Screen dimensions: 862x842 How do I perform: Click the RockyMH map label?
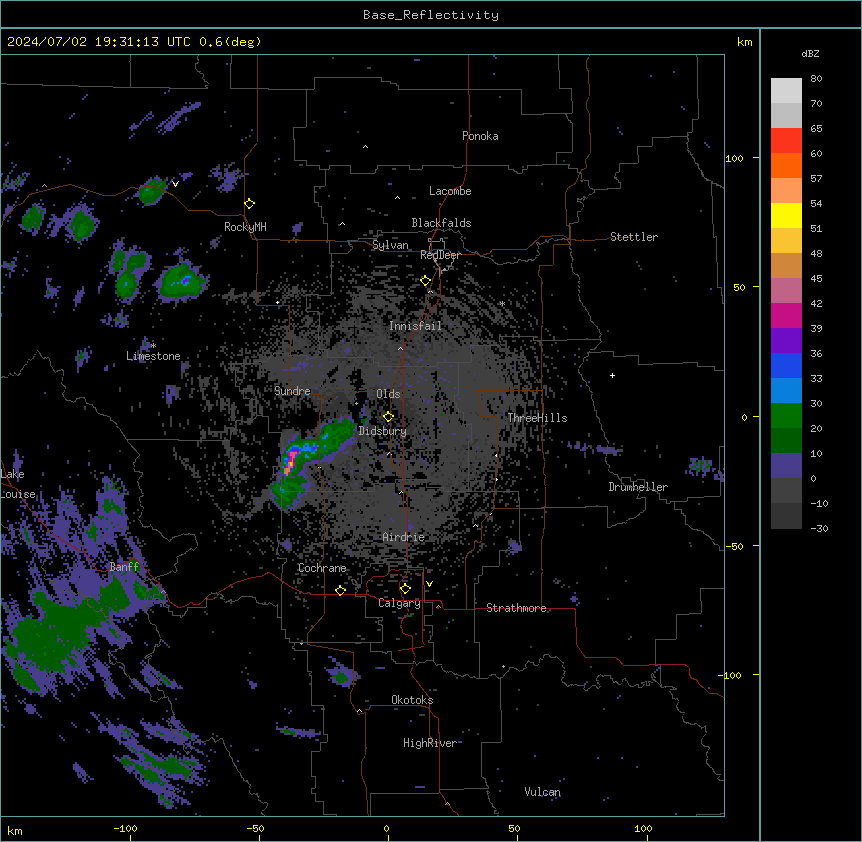coord(245,227)
